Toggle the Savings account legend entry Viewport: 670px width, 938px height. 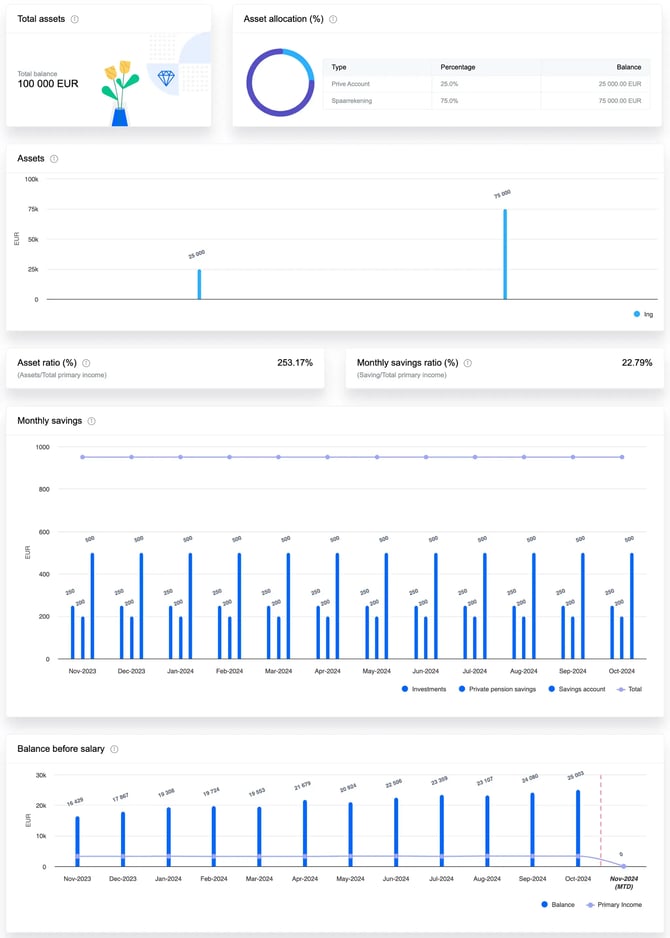coord(577,689)
